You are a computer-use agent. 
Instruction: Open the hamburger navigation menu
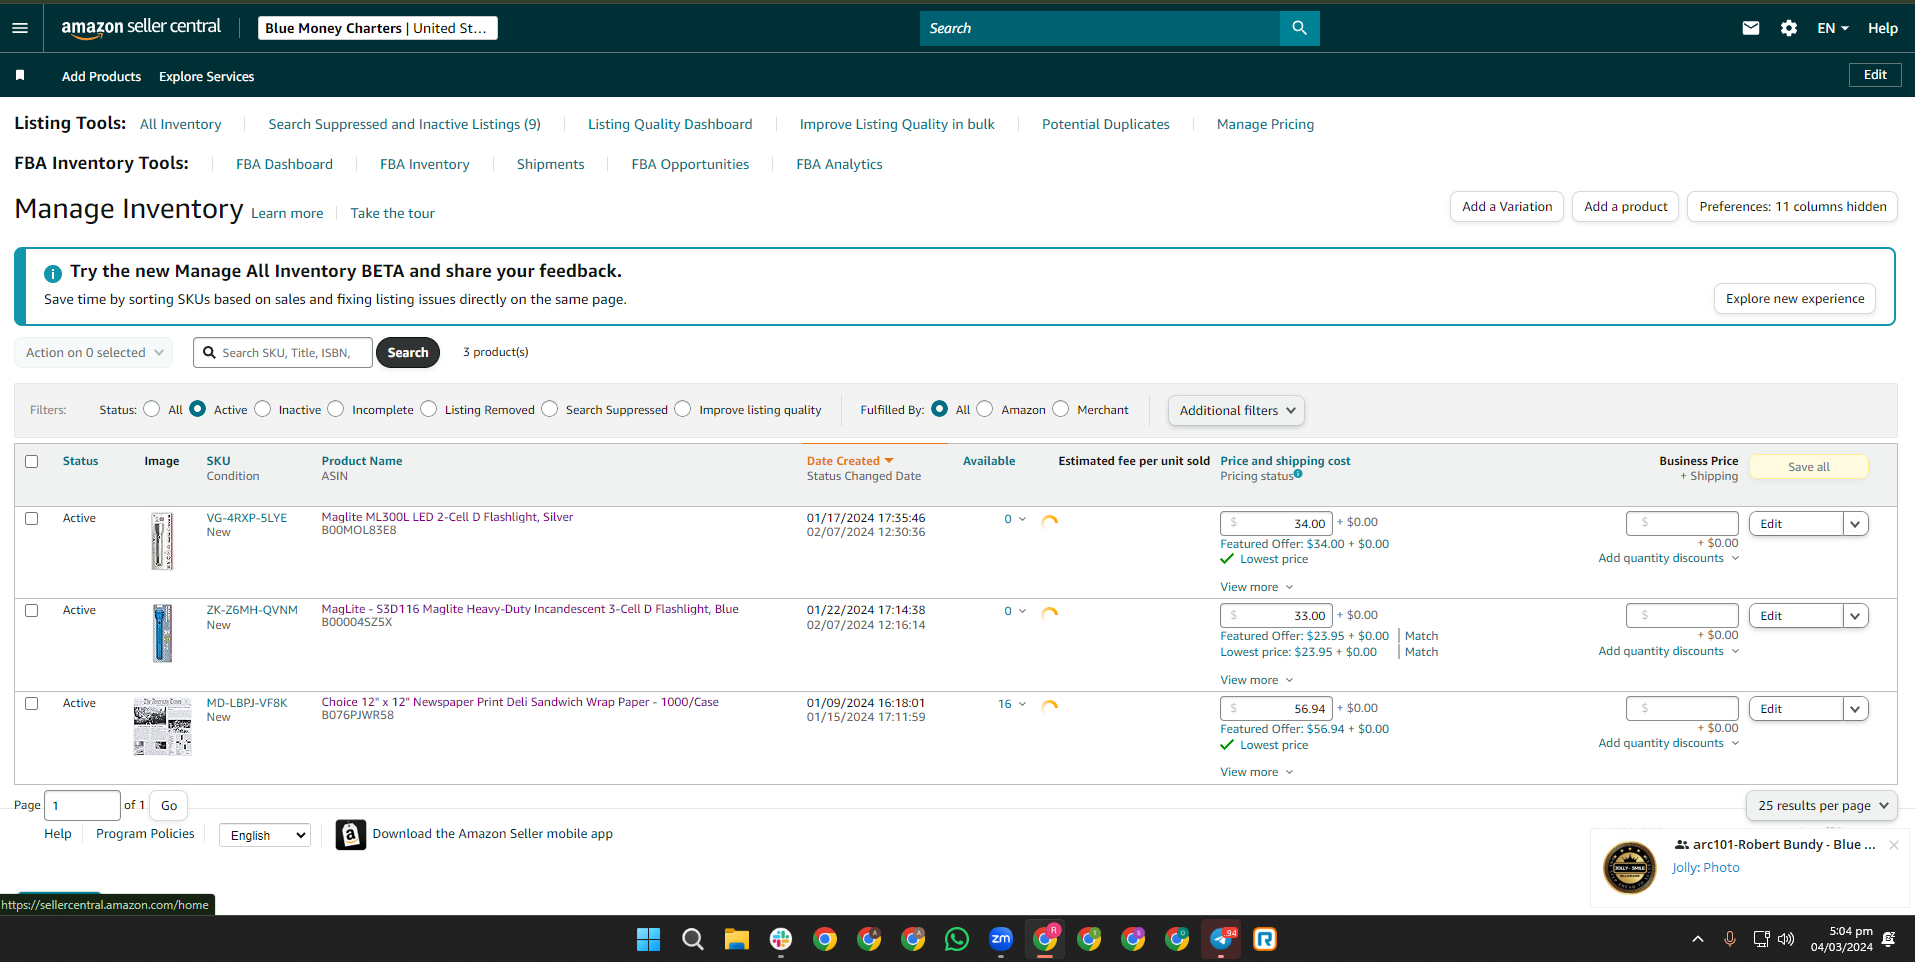pyautogui.click(x=20, y=28)
